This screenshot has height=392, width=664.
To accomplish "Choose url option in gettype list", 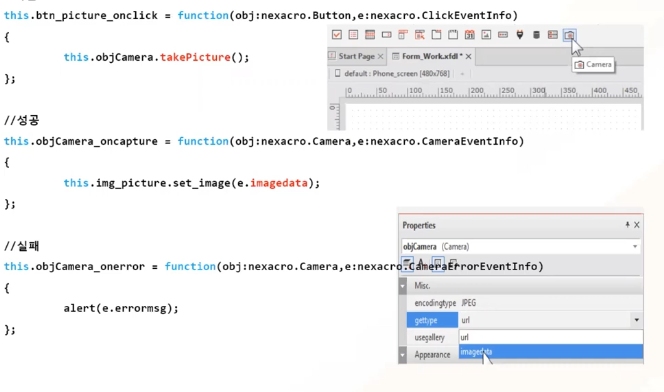I will (x=551, y=337).
